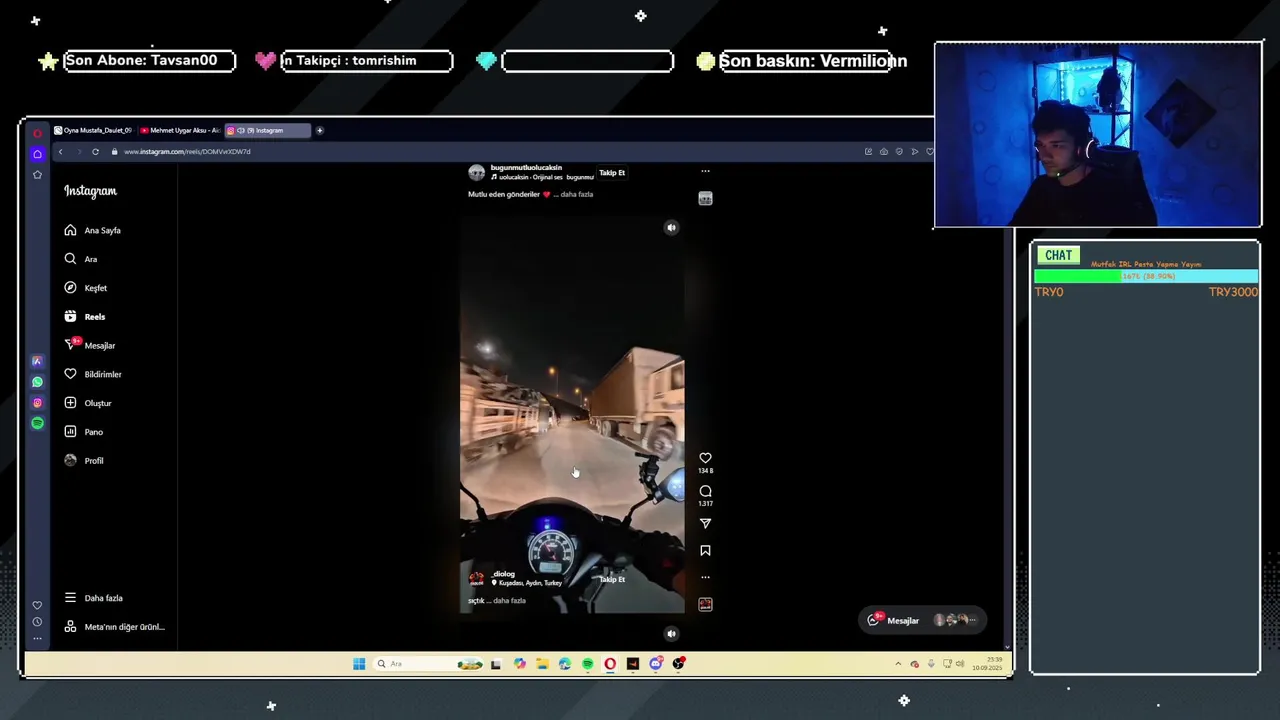Open Ana Sayfa in Instagram sidebar
1280x720 pixels.
(x=92, y=230)
